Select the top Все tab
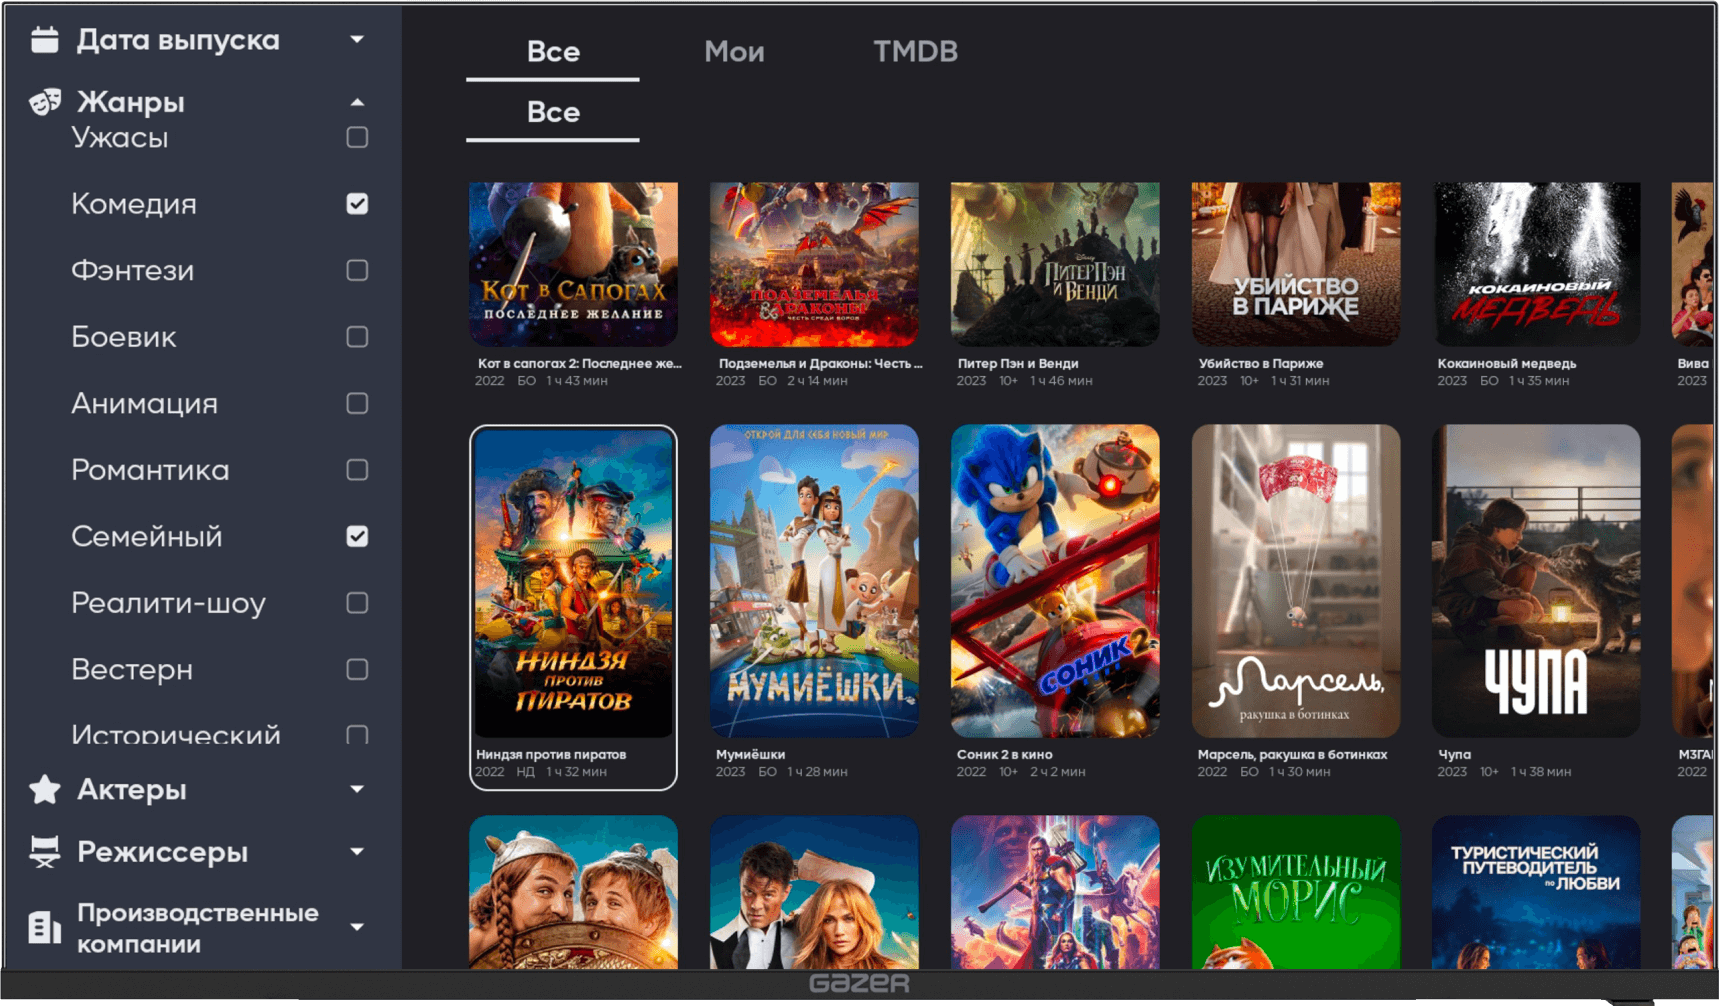The height and width of the screenshot is (1008, 1720). click(x=553, y=52)
